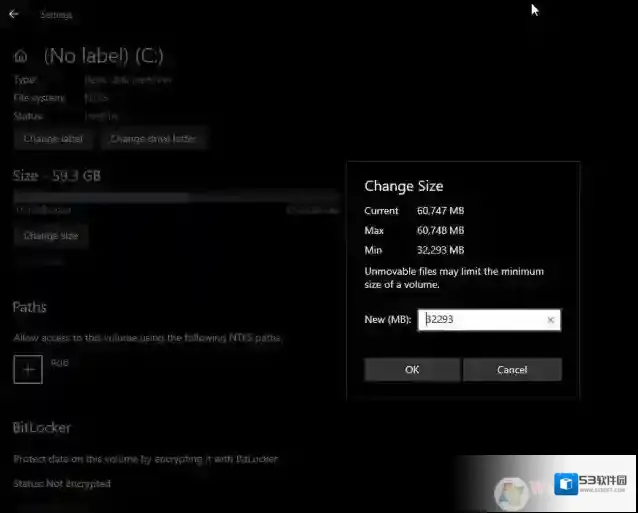Screen dimensions: 638x513
Task: Click the Paths section heading
Action: pyautogui.click(x=30, y=307)
